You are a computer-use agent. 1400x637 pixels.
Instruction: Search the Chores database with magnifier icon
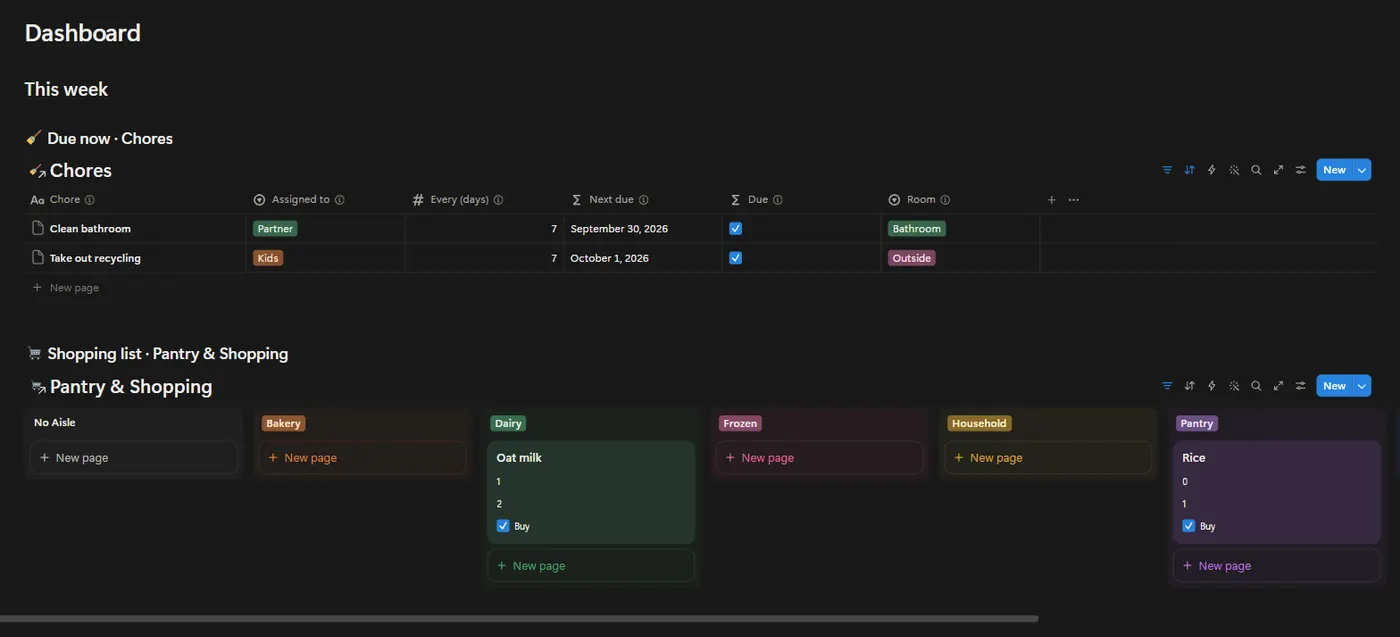[x=1256, y=170]
